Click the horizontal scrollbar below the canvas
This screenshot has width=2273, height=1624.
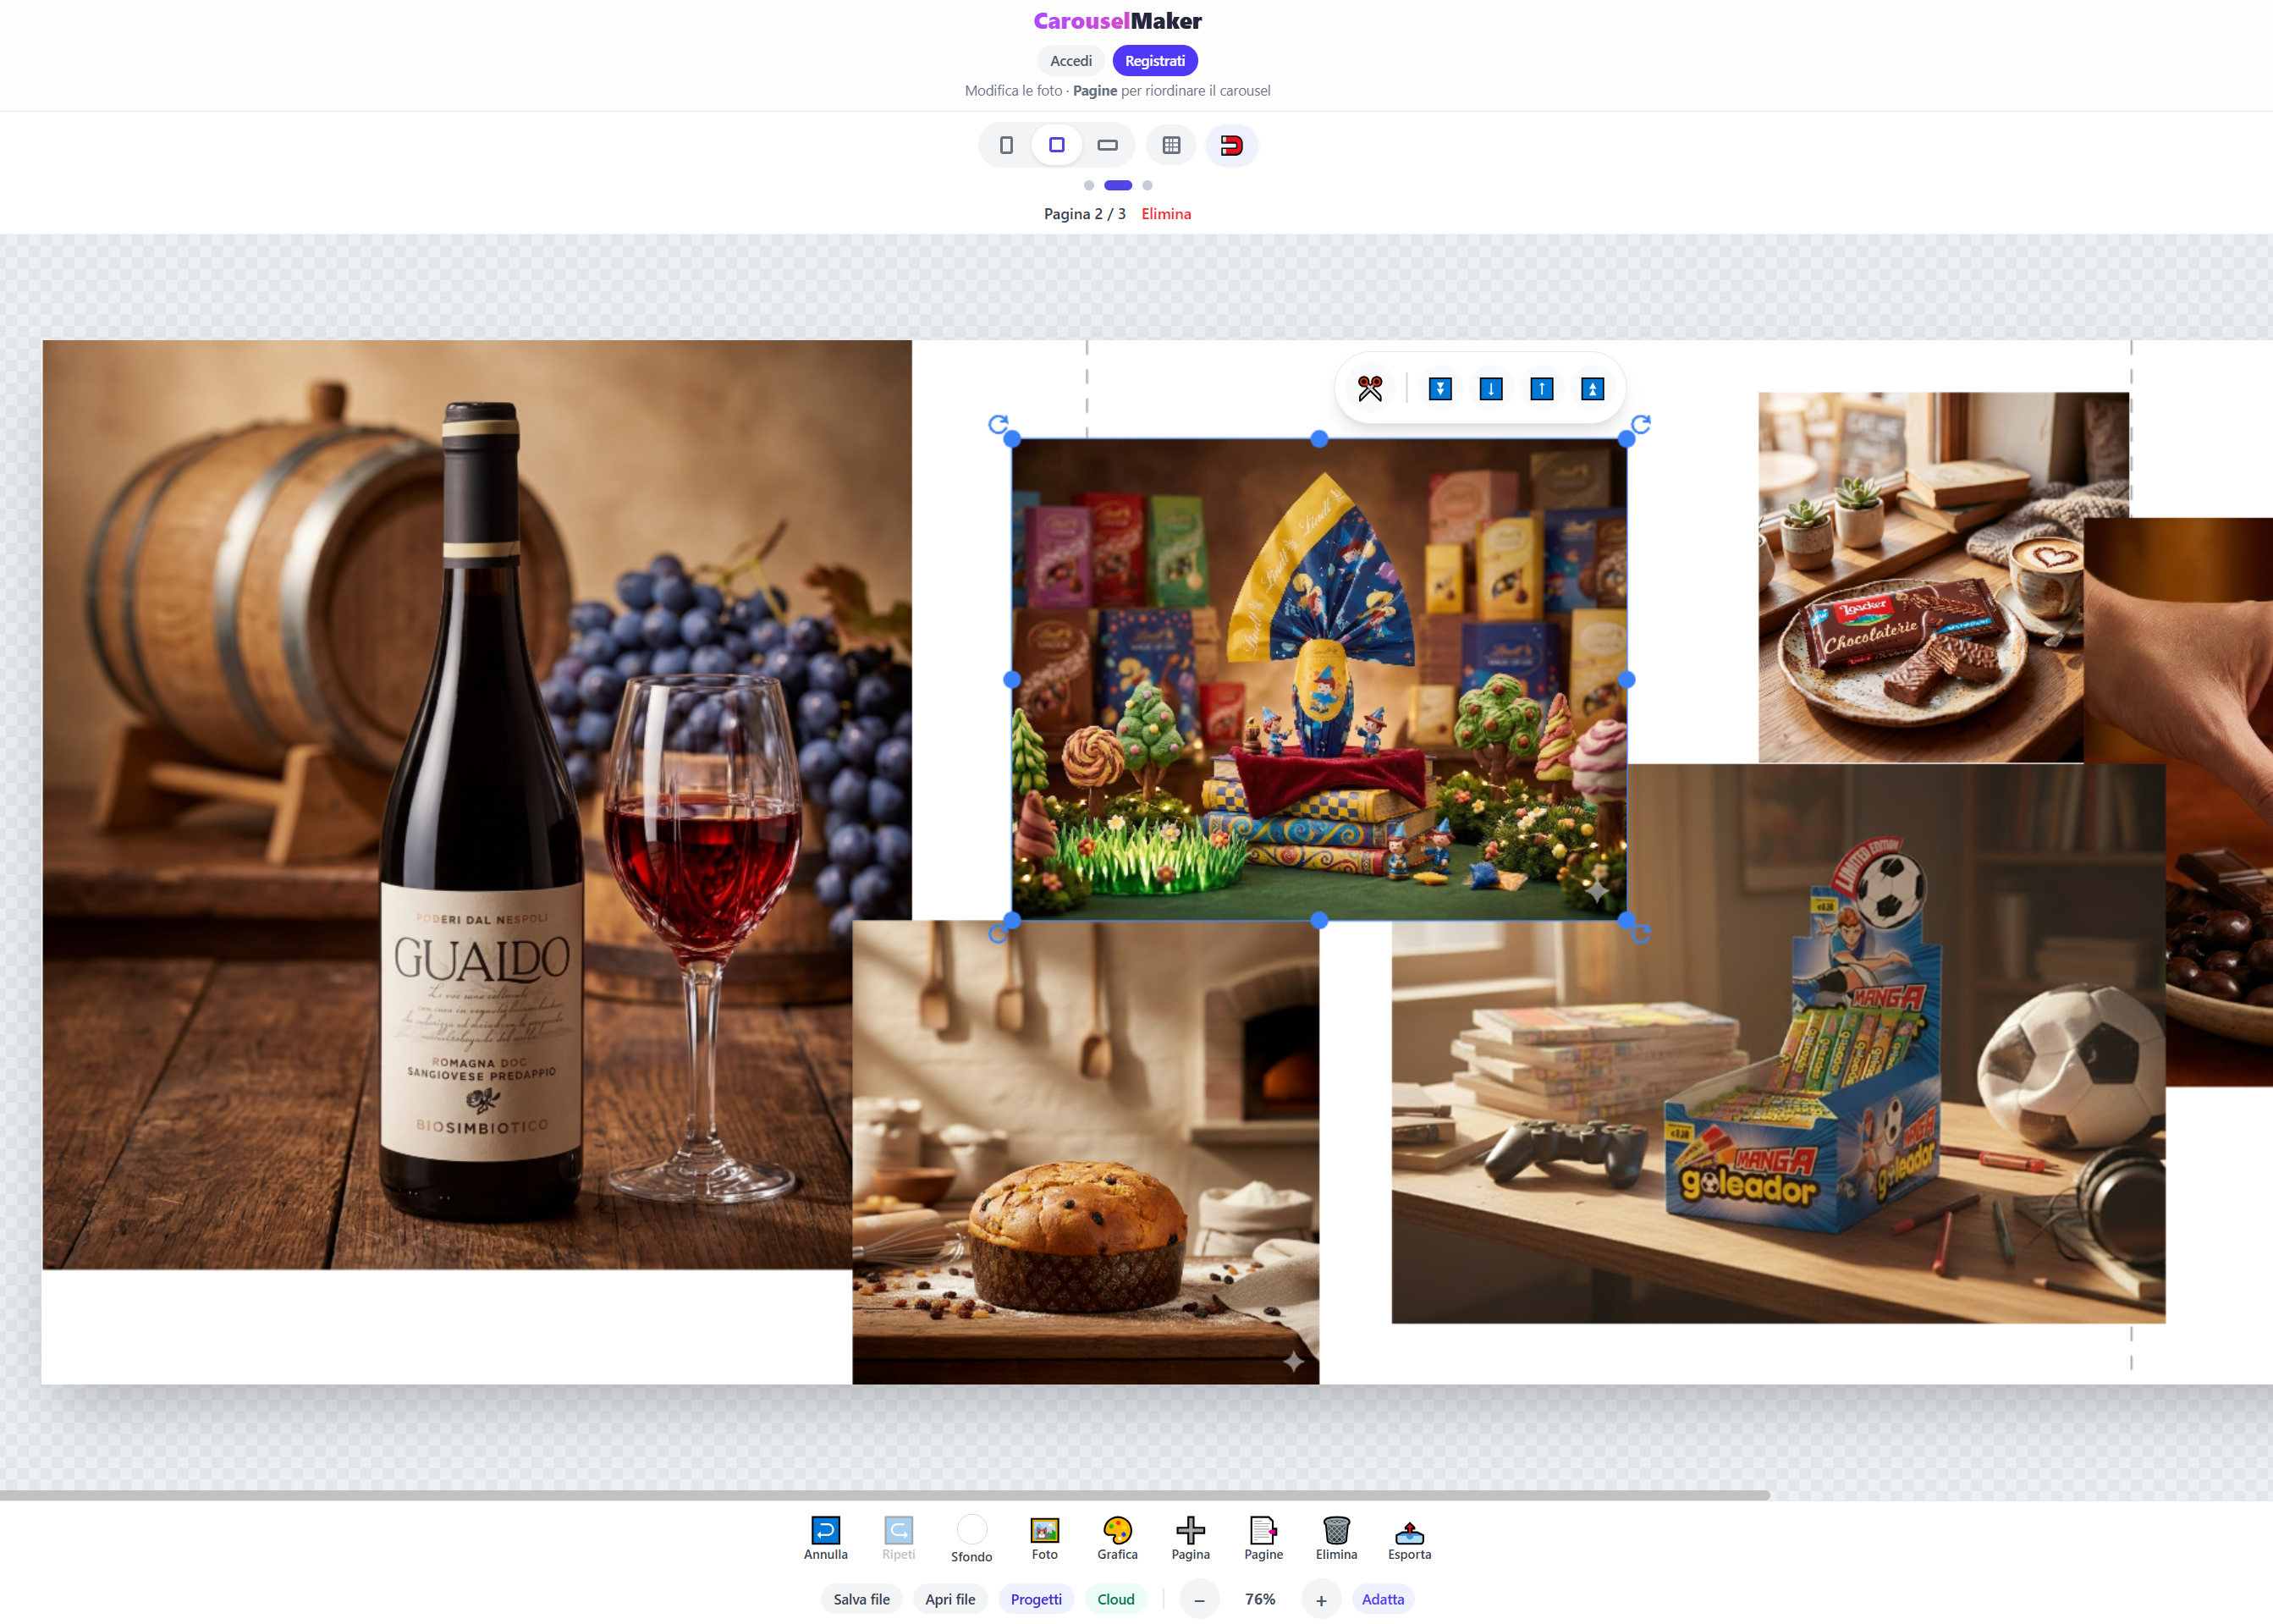pos(885,1495)
